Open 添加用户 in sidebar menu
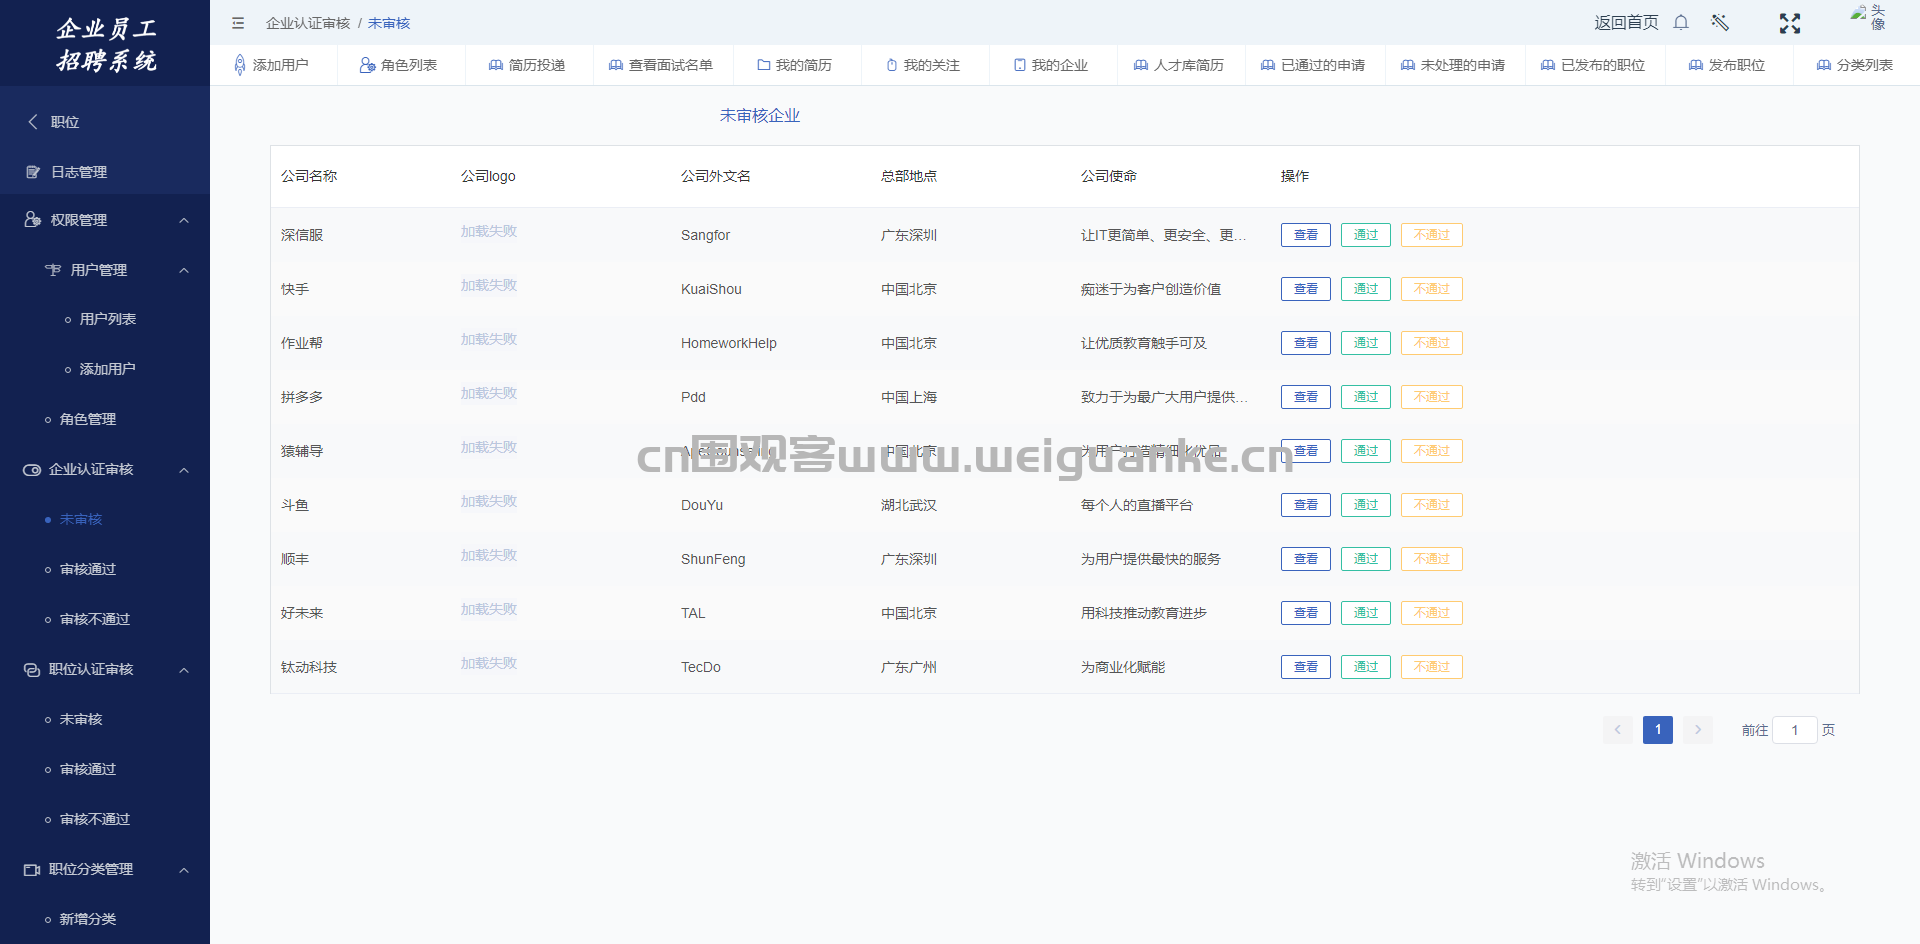This screenshot has width=1920, height=944. (108, 369)
